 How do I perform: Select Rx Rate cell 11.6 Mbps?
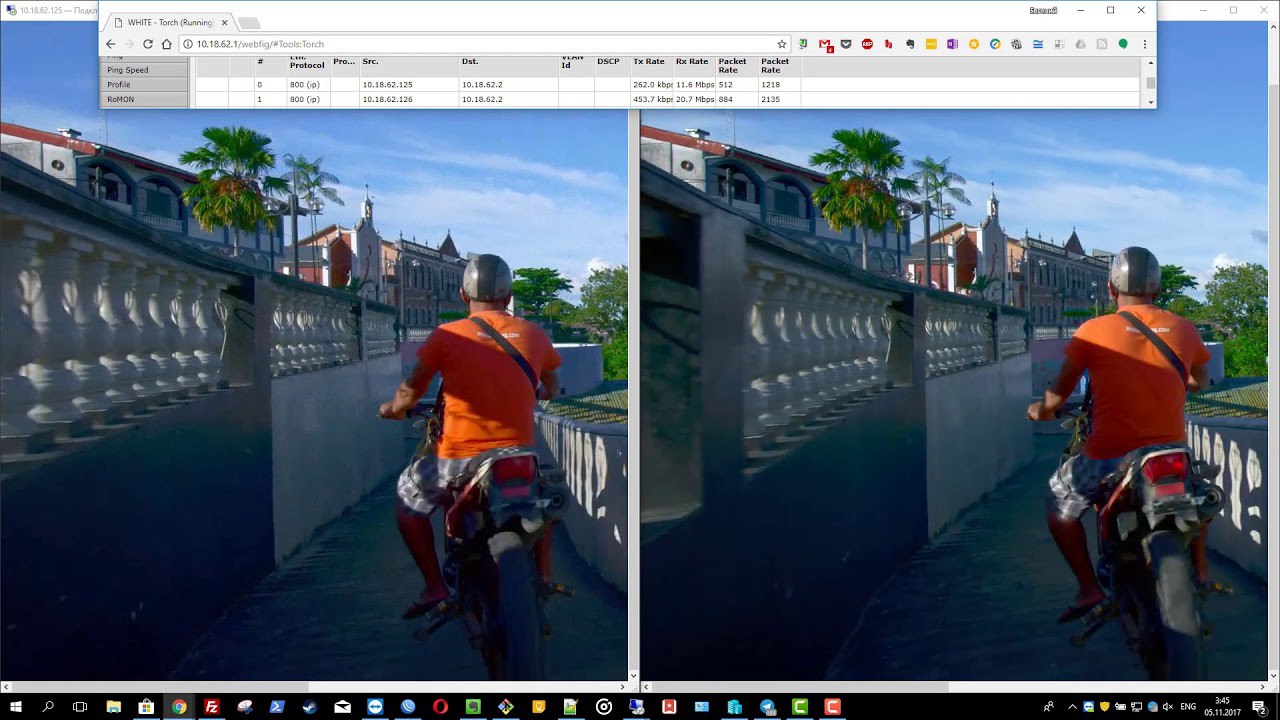tap(694, 85)
